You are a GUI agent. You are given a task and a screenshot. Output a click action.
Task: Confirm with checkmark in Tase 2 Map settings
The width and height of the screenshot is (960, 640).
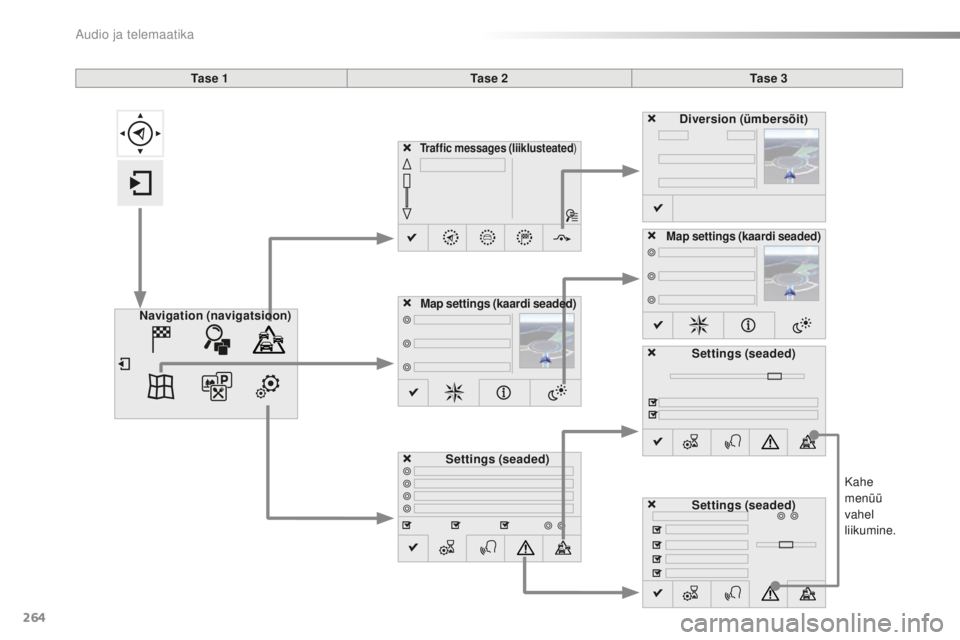coord(413,393)
